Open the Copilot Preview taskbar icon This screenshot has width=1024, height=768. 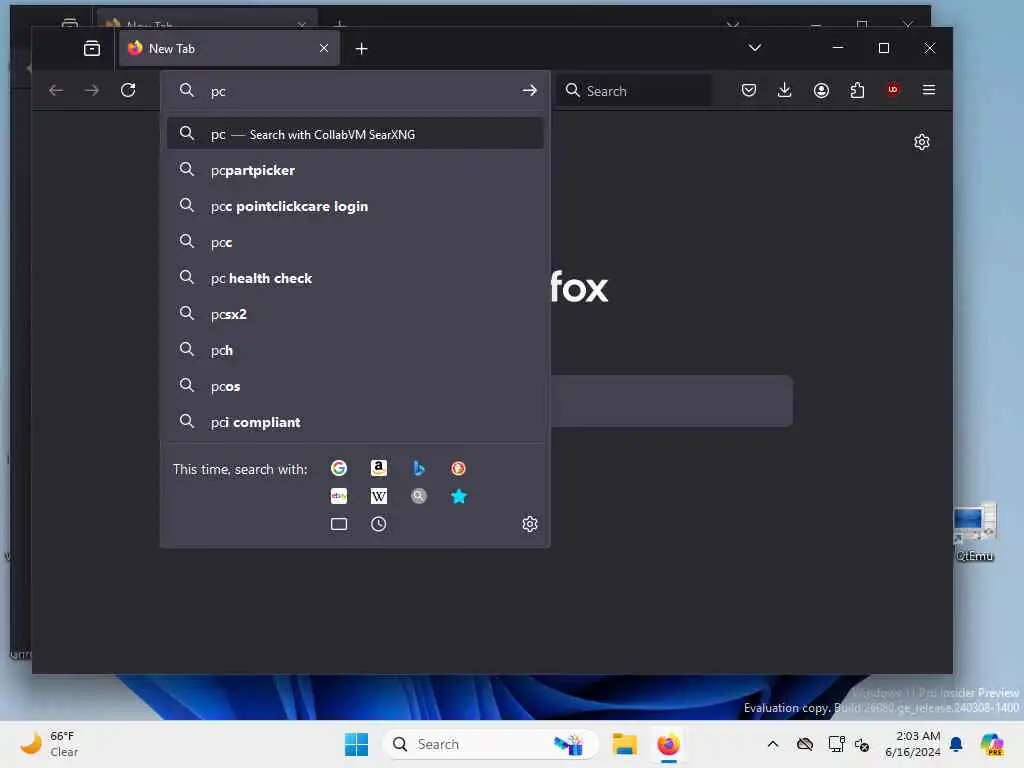click(x=991, y=744)
